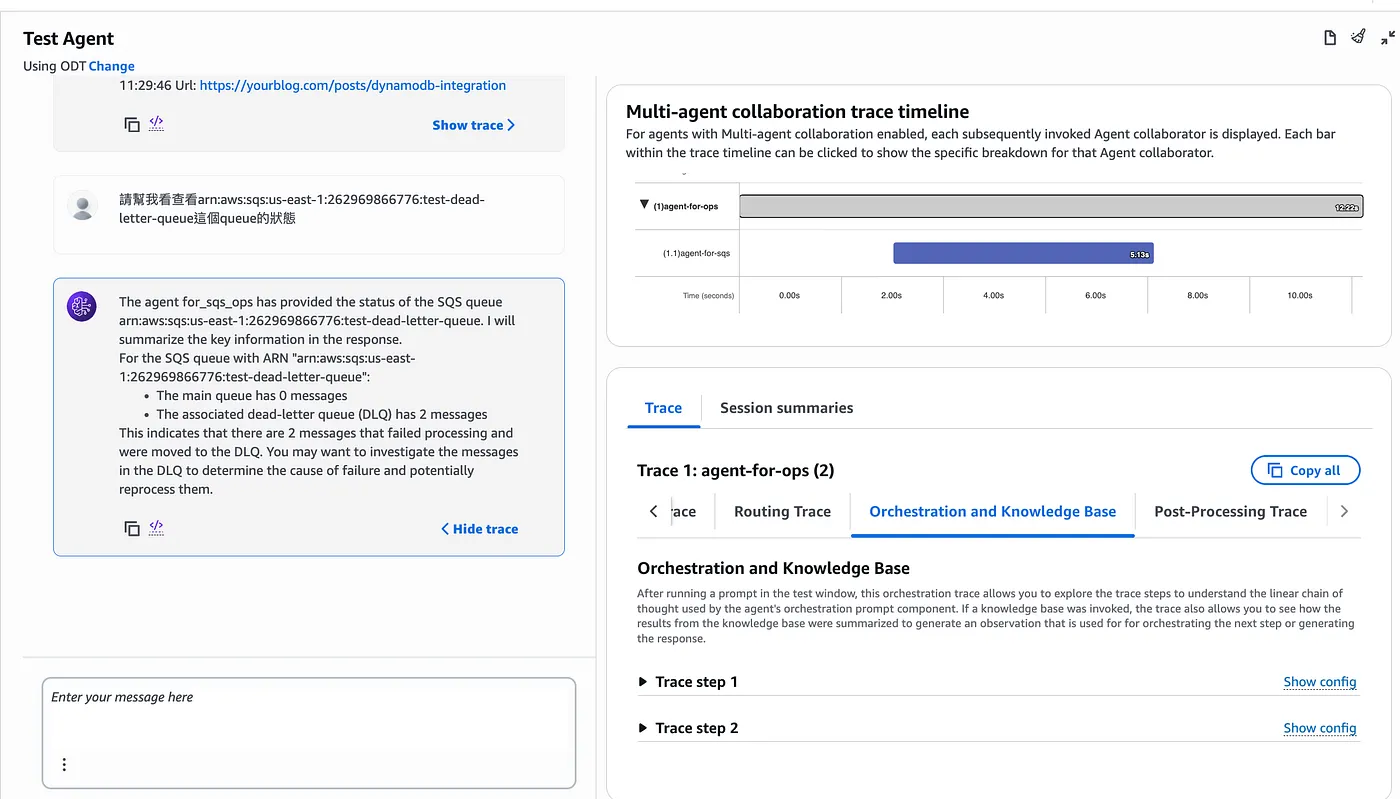
Task: Click the 'Trace 1: agent-for-ops (2)' heading
Action: (736, 470)
